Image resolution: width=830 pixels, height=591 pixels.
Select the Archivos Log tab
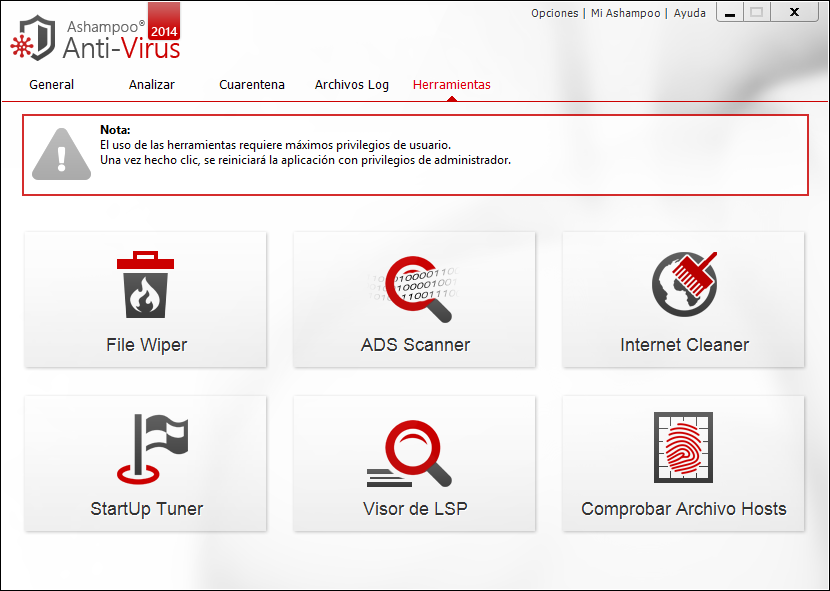point(351,85)
